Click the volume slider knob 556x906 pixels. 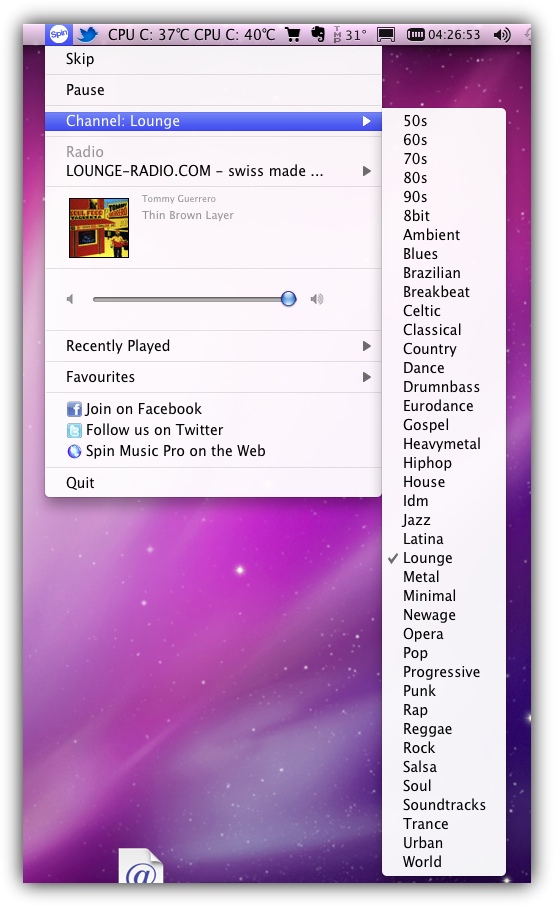pos(288,299)
